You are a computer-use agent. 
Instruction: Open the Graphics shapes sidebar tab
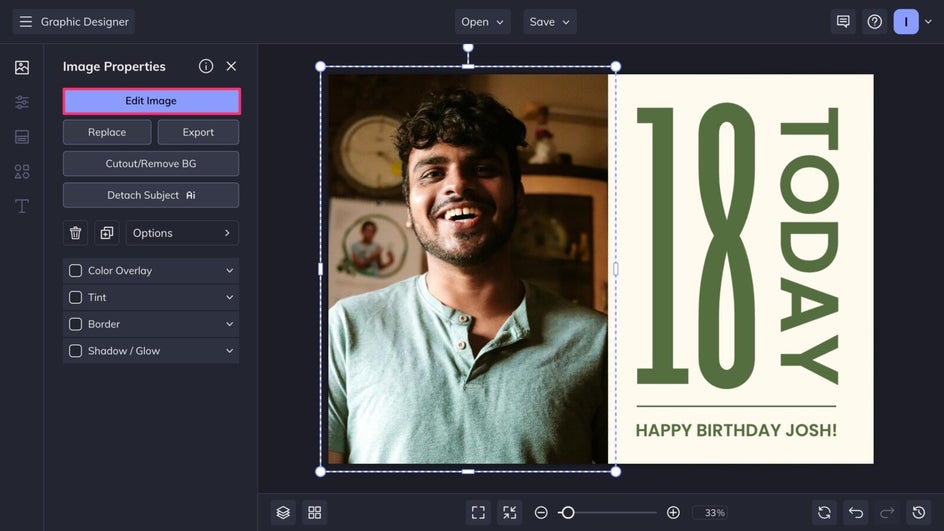pyautogui.click(x=22, y=172)
